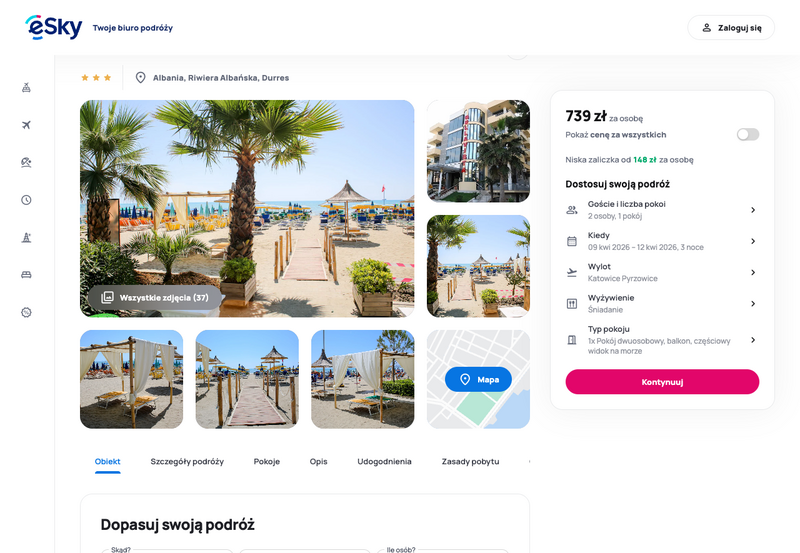The image size is (800, 553).
Task: Open the last minute clock icon
Action: [x=27, y=200]
